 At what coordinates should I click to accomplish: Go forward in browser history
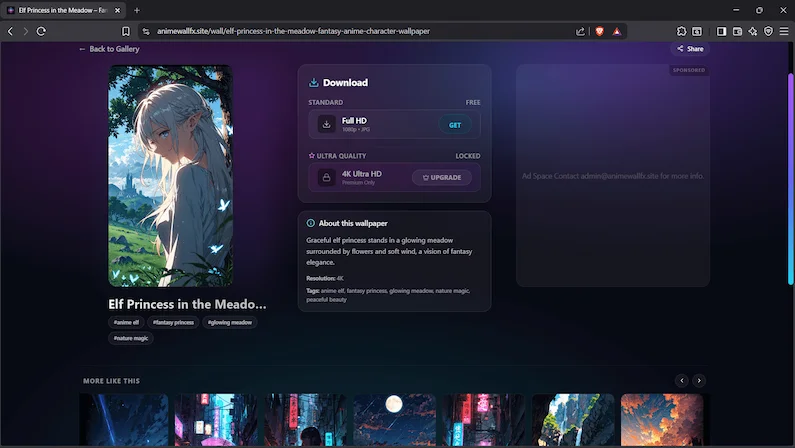point(25,31)
